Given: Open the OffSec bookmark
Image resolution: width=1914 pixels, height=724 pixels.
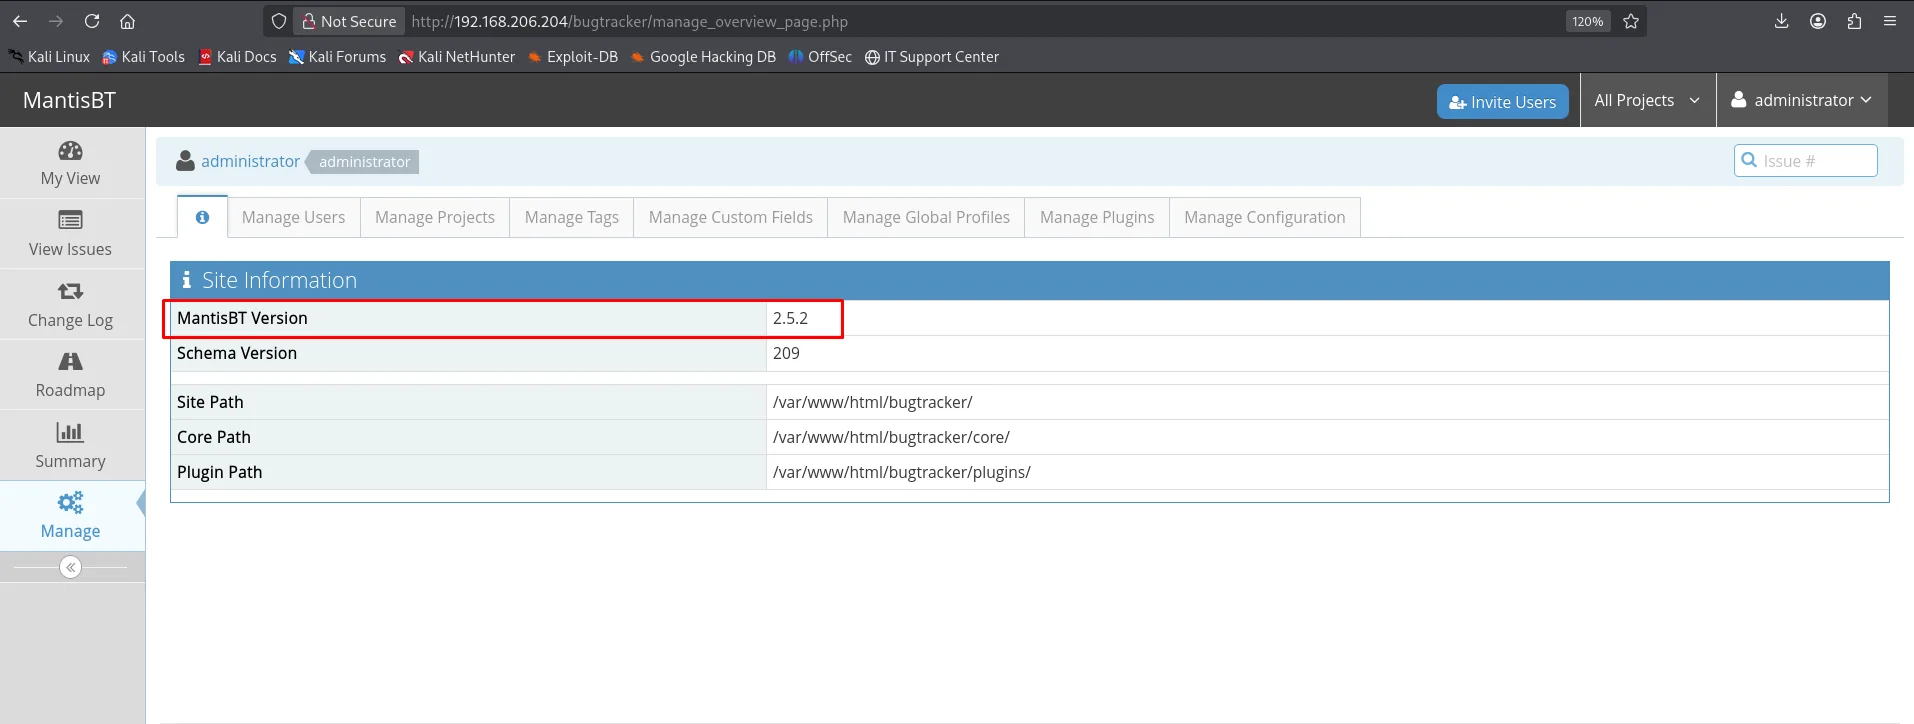Looking at the screenshot, I should pyautogui.click(x=820, y=57).
